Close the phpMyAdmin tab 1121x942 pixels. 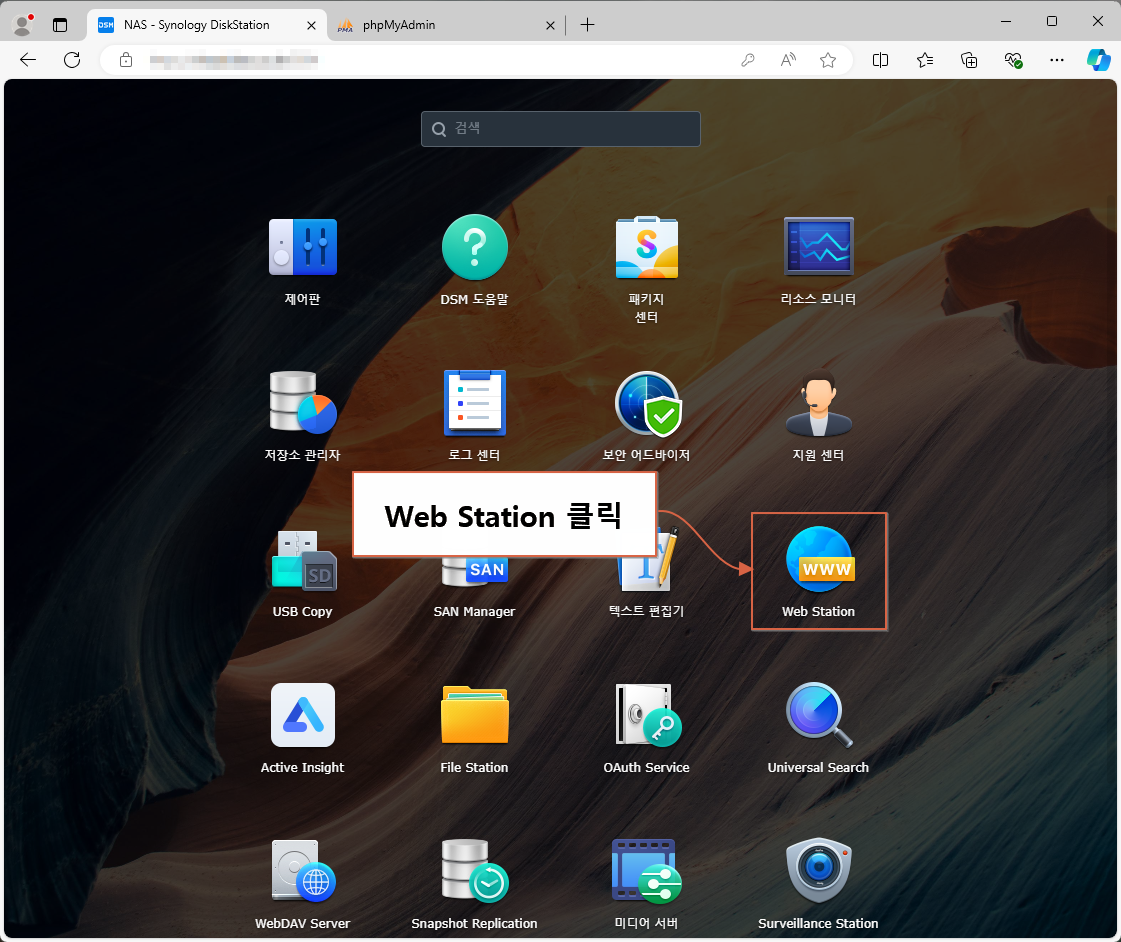550,25
